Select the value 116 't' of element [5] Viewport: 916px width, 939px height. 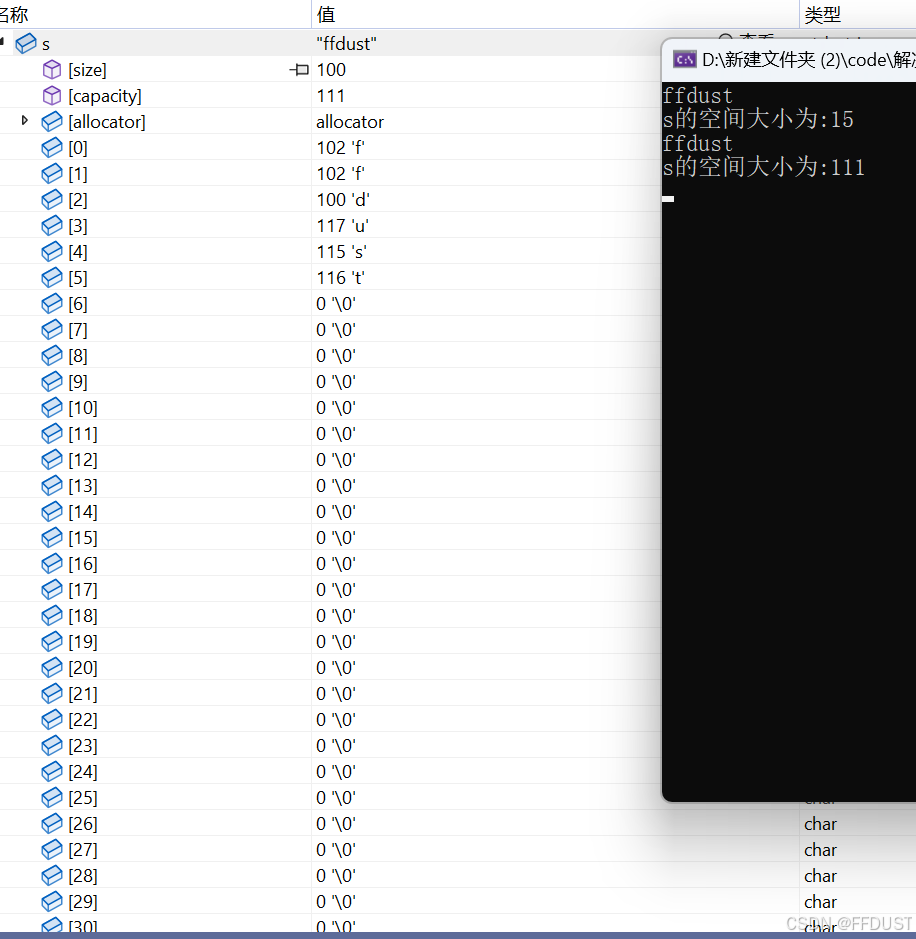341,277
